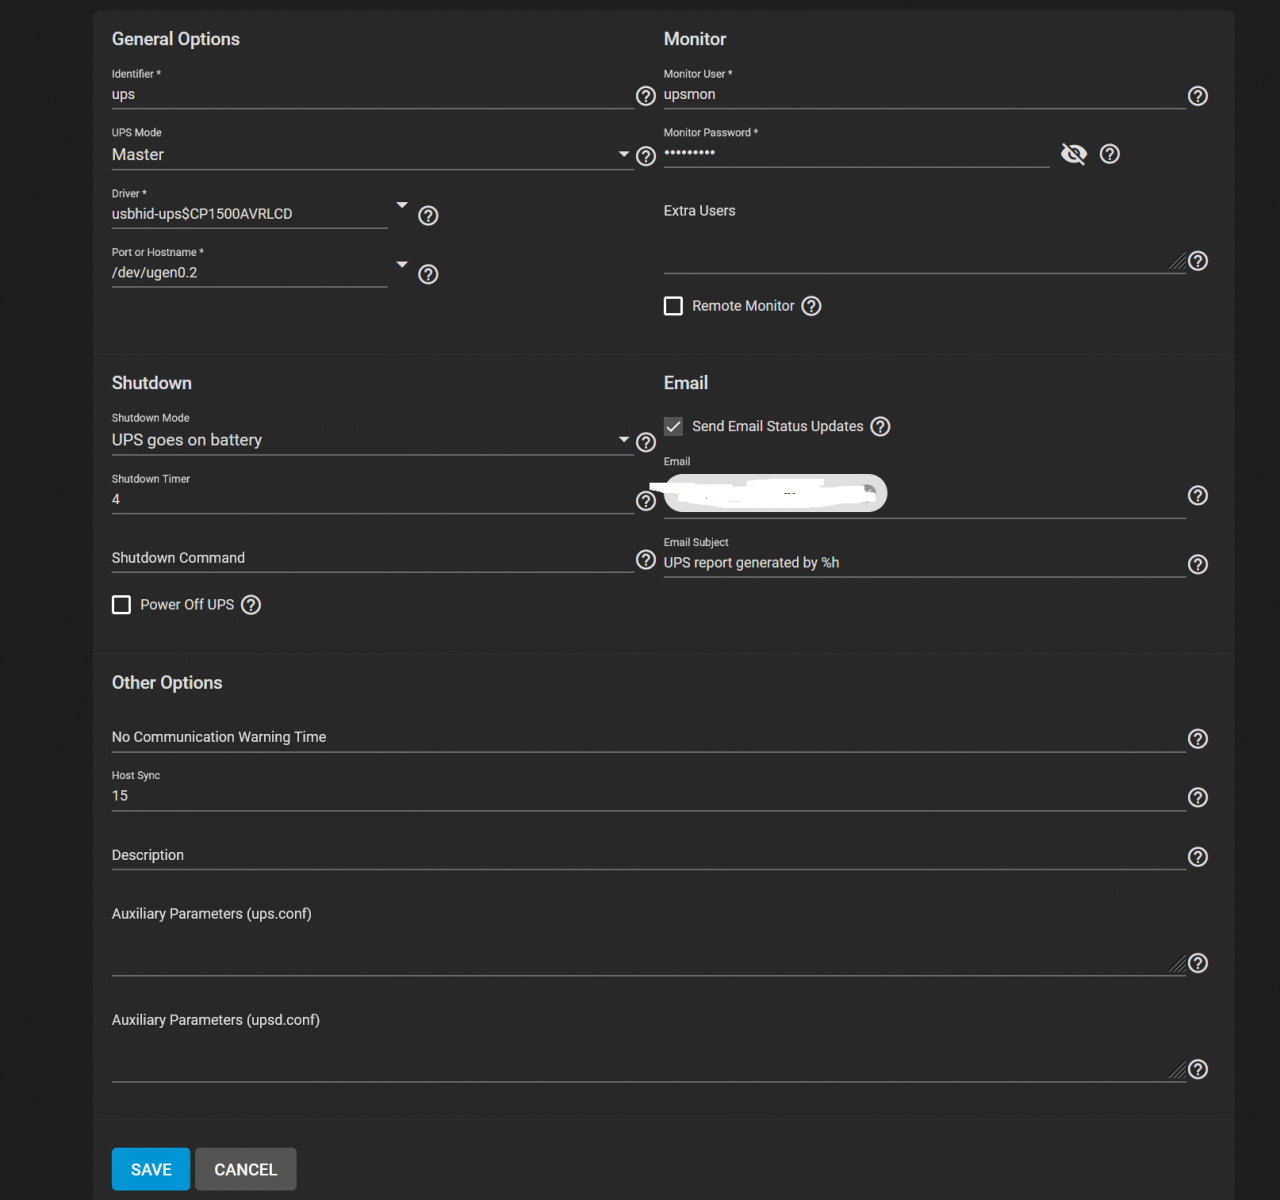Enable the Remote Monitor checkbox
The width and height of the screenshot is (1280, 1200).
coord(674,306)
